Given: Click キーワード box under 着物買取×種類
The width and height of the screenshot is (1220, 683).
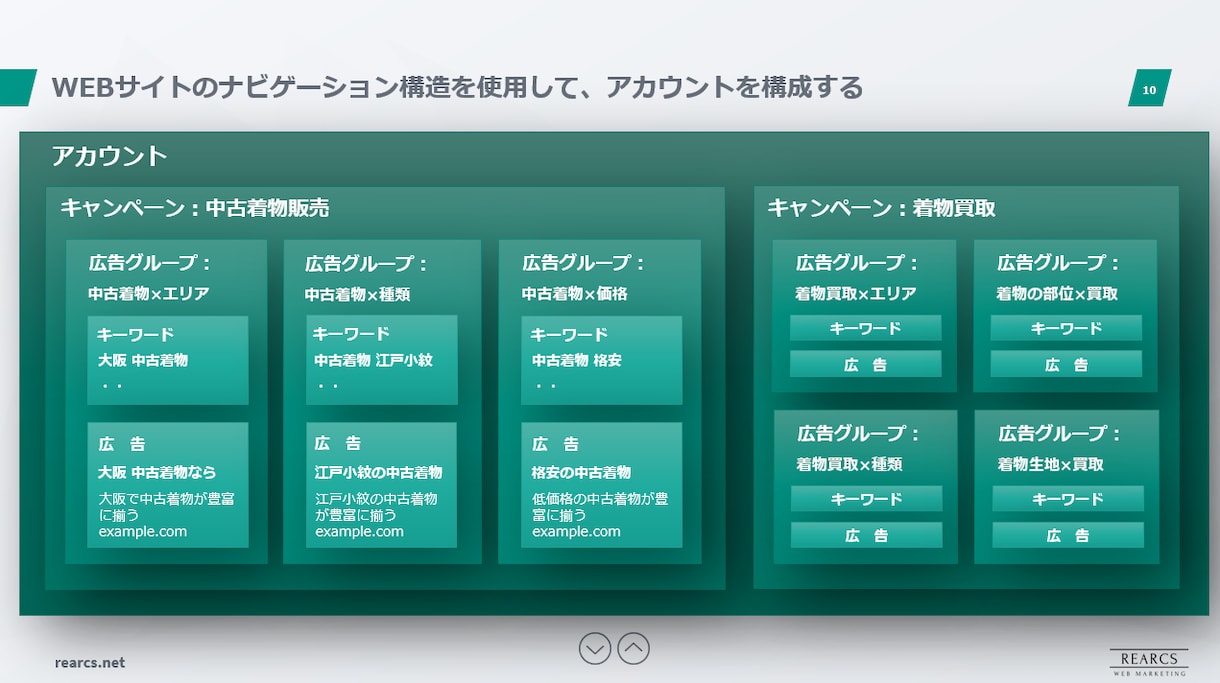Looking at the screenshot, I should pos(866,499).
